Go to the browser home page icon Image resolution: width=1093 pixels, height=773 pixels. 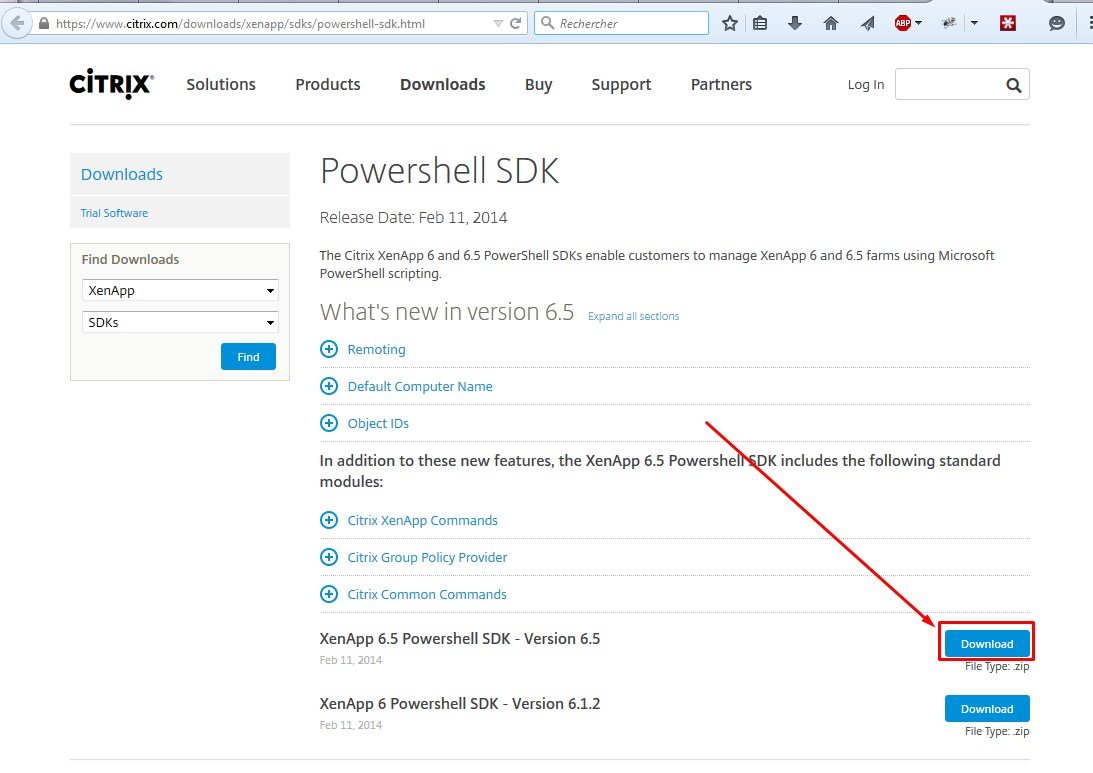(830, 23)
